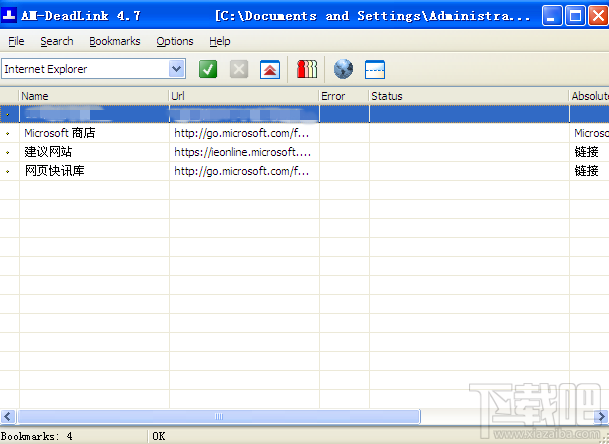Close the AM-DeadLink window
Screen dimensions: 609x444
tap(598, 16)
